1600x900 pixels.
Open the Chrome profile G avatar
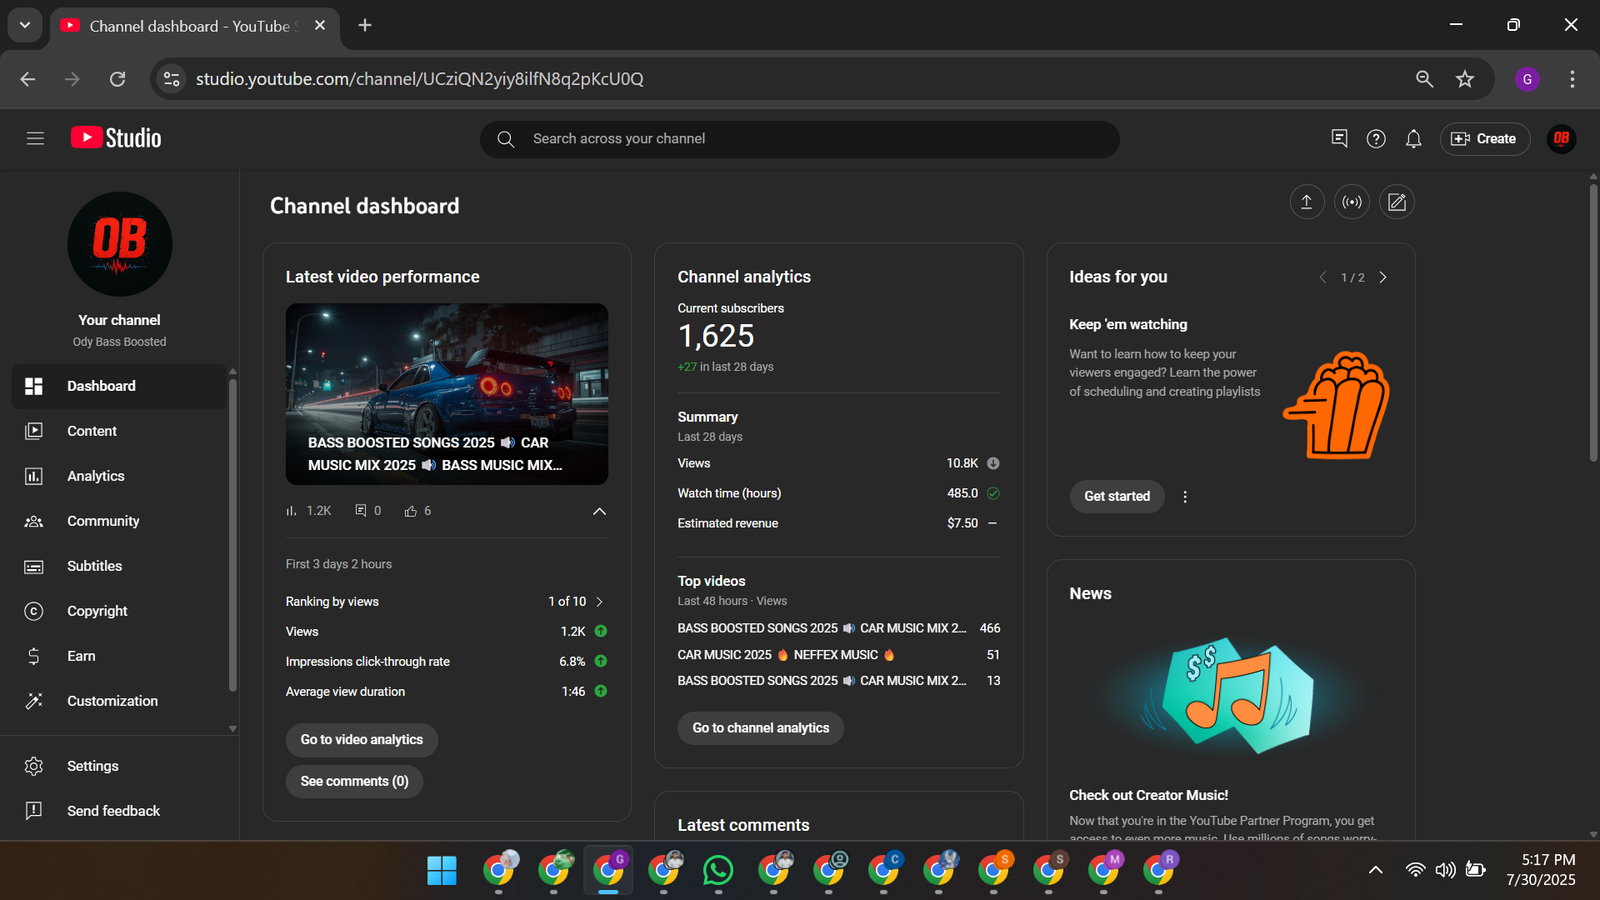(x=1527, y=79)
